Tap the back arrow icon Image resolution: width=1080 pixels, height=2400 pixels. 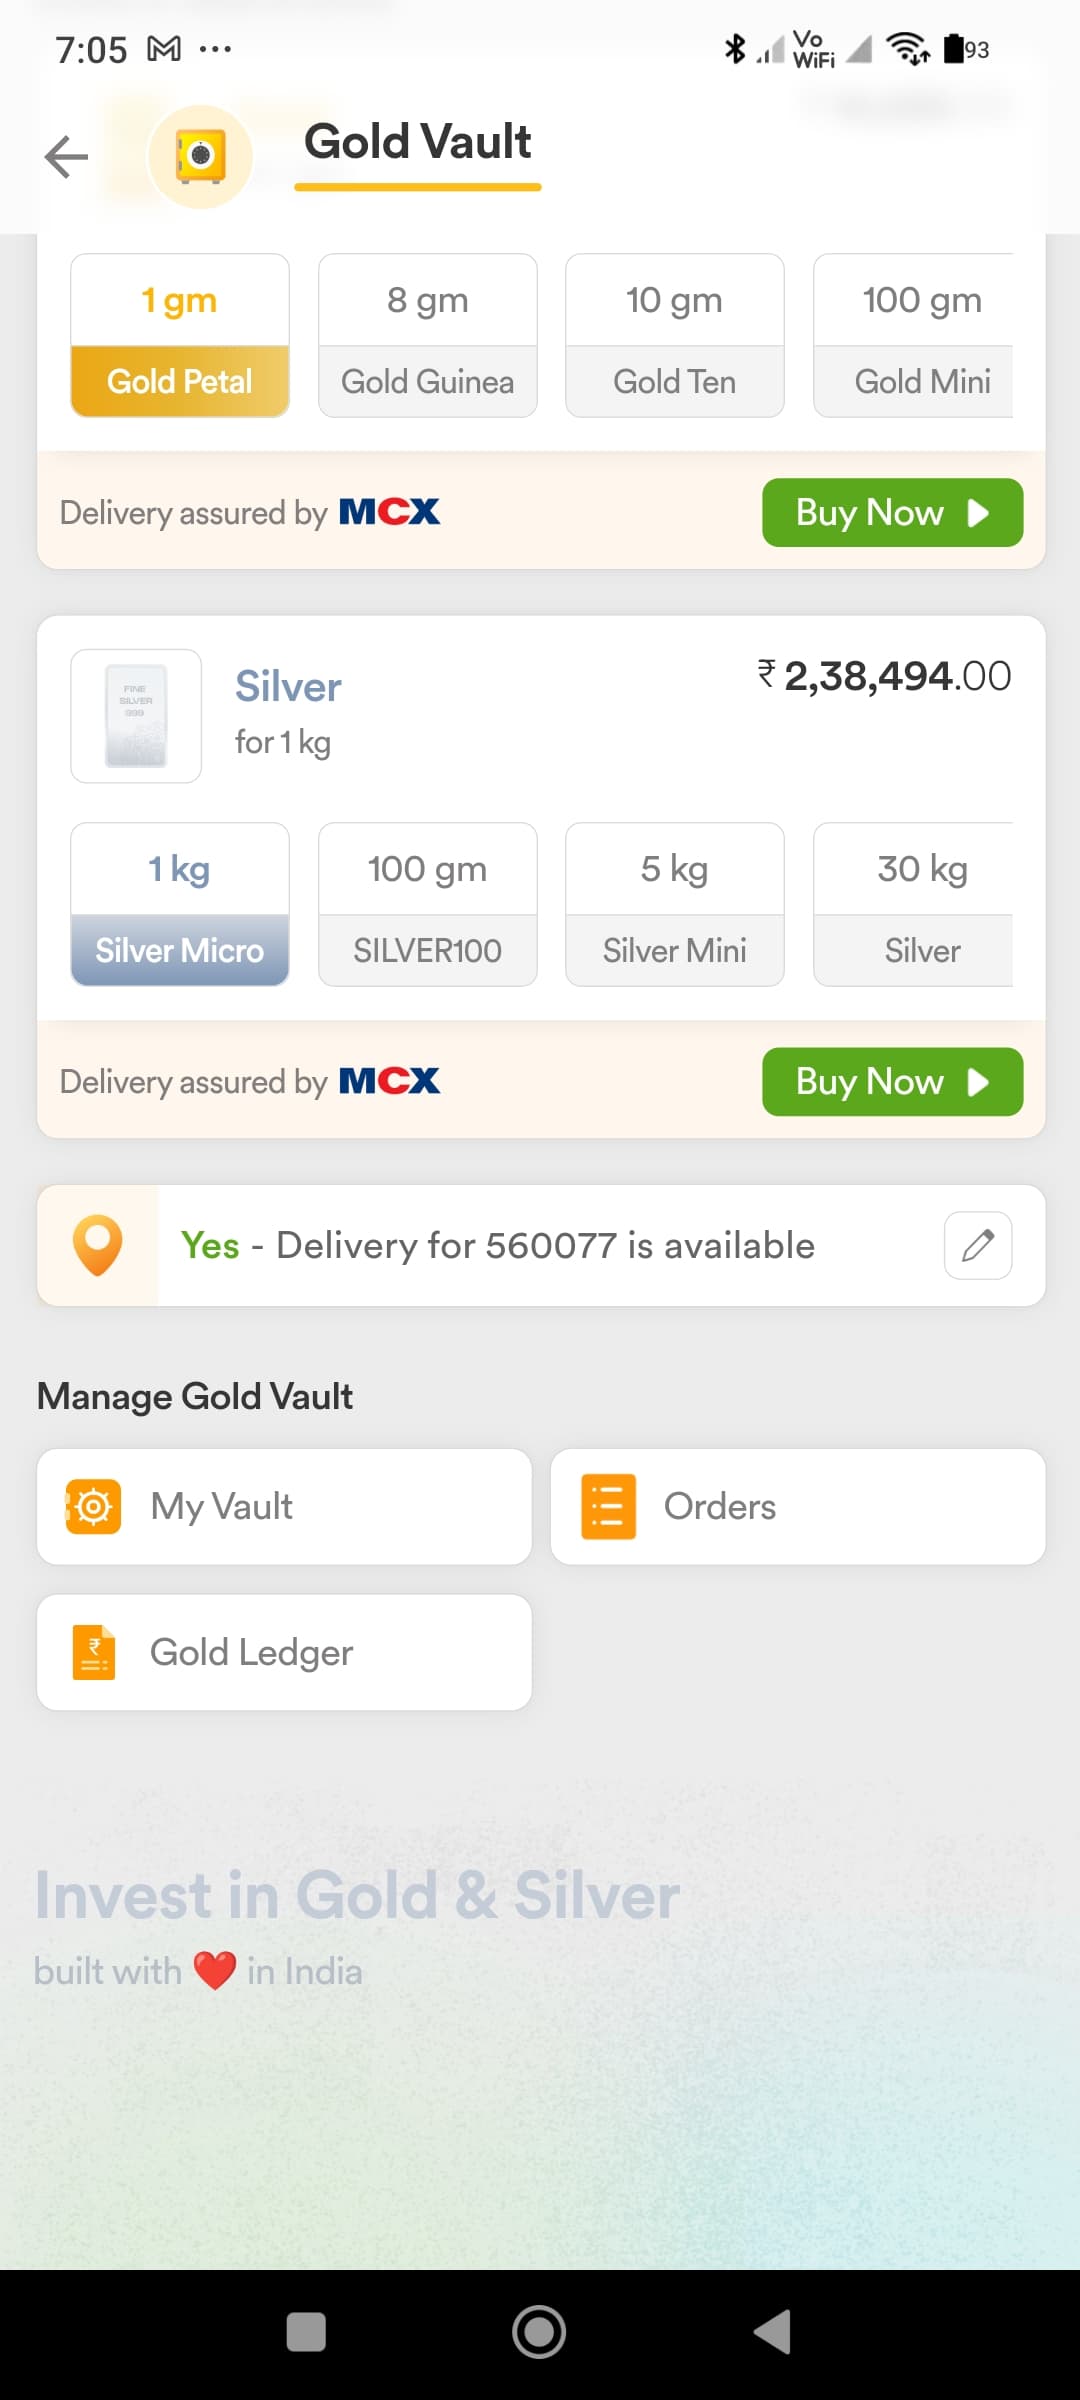tap(67, 157)
